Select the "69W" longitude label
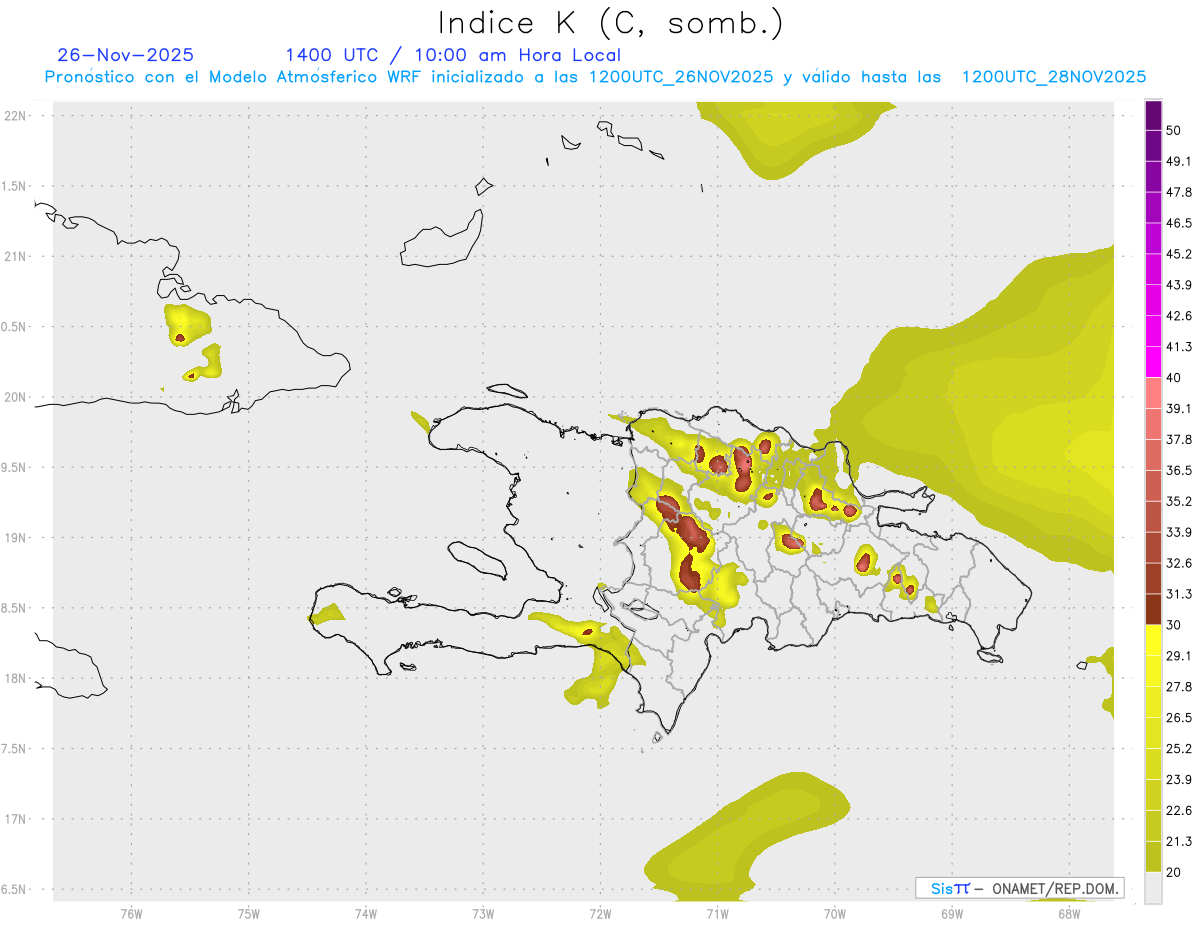The height and width of the screenshot is (927, 1200). (x=952, y=913)
